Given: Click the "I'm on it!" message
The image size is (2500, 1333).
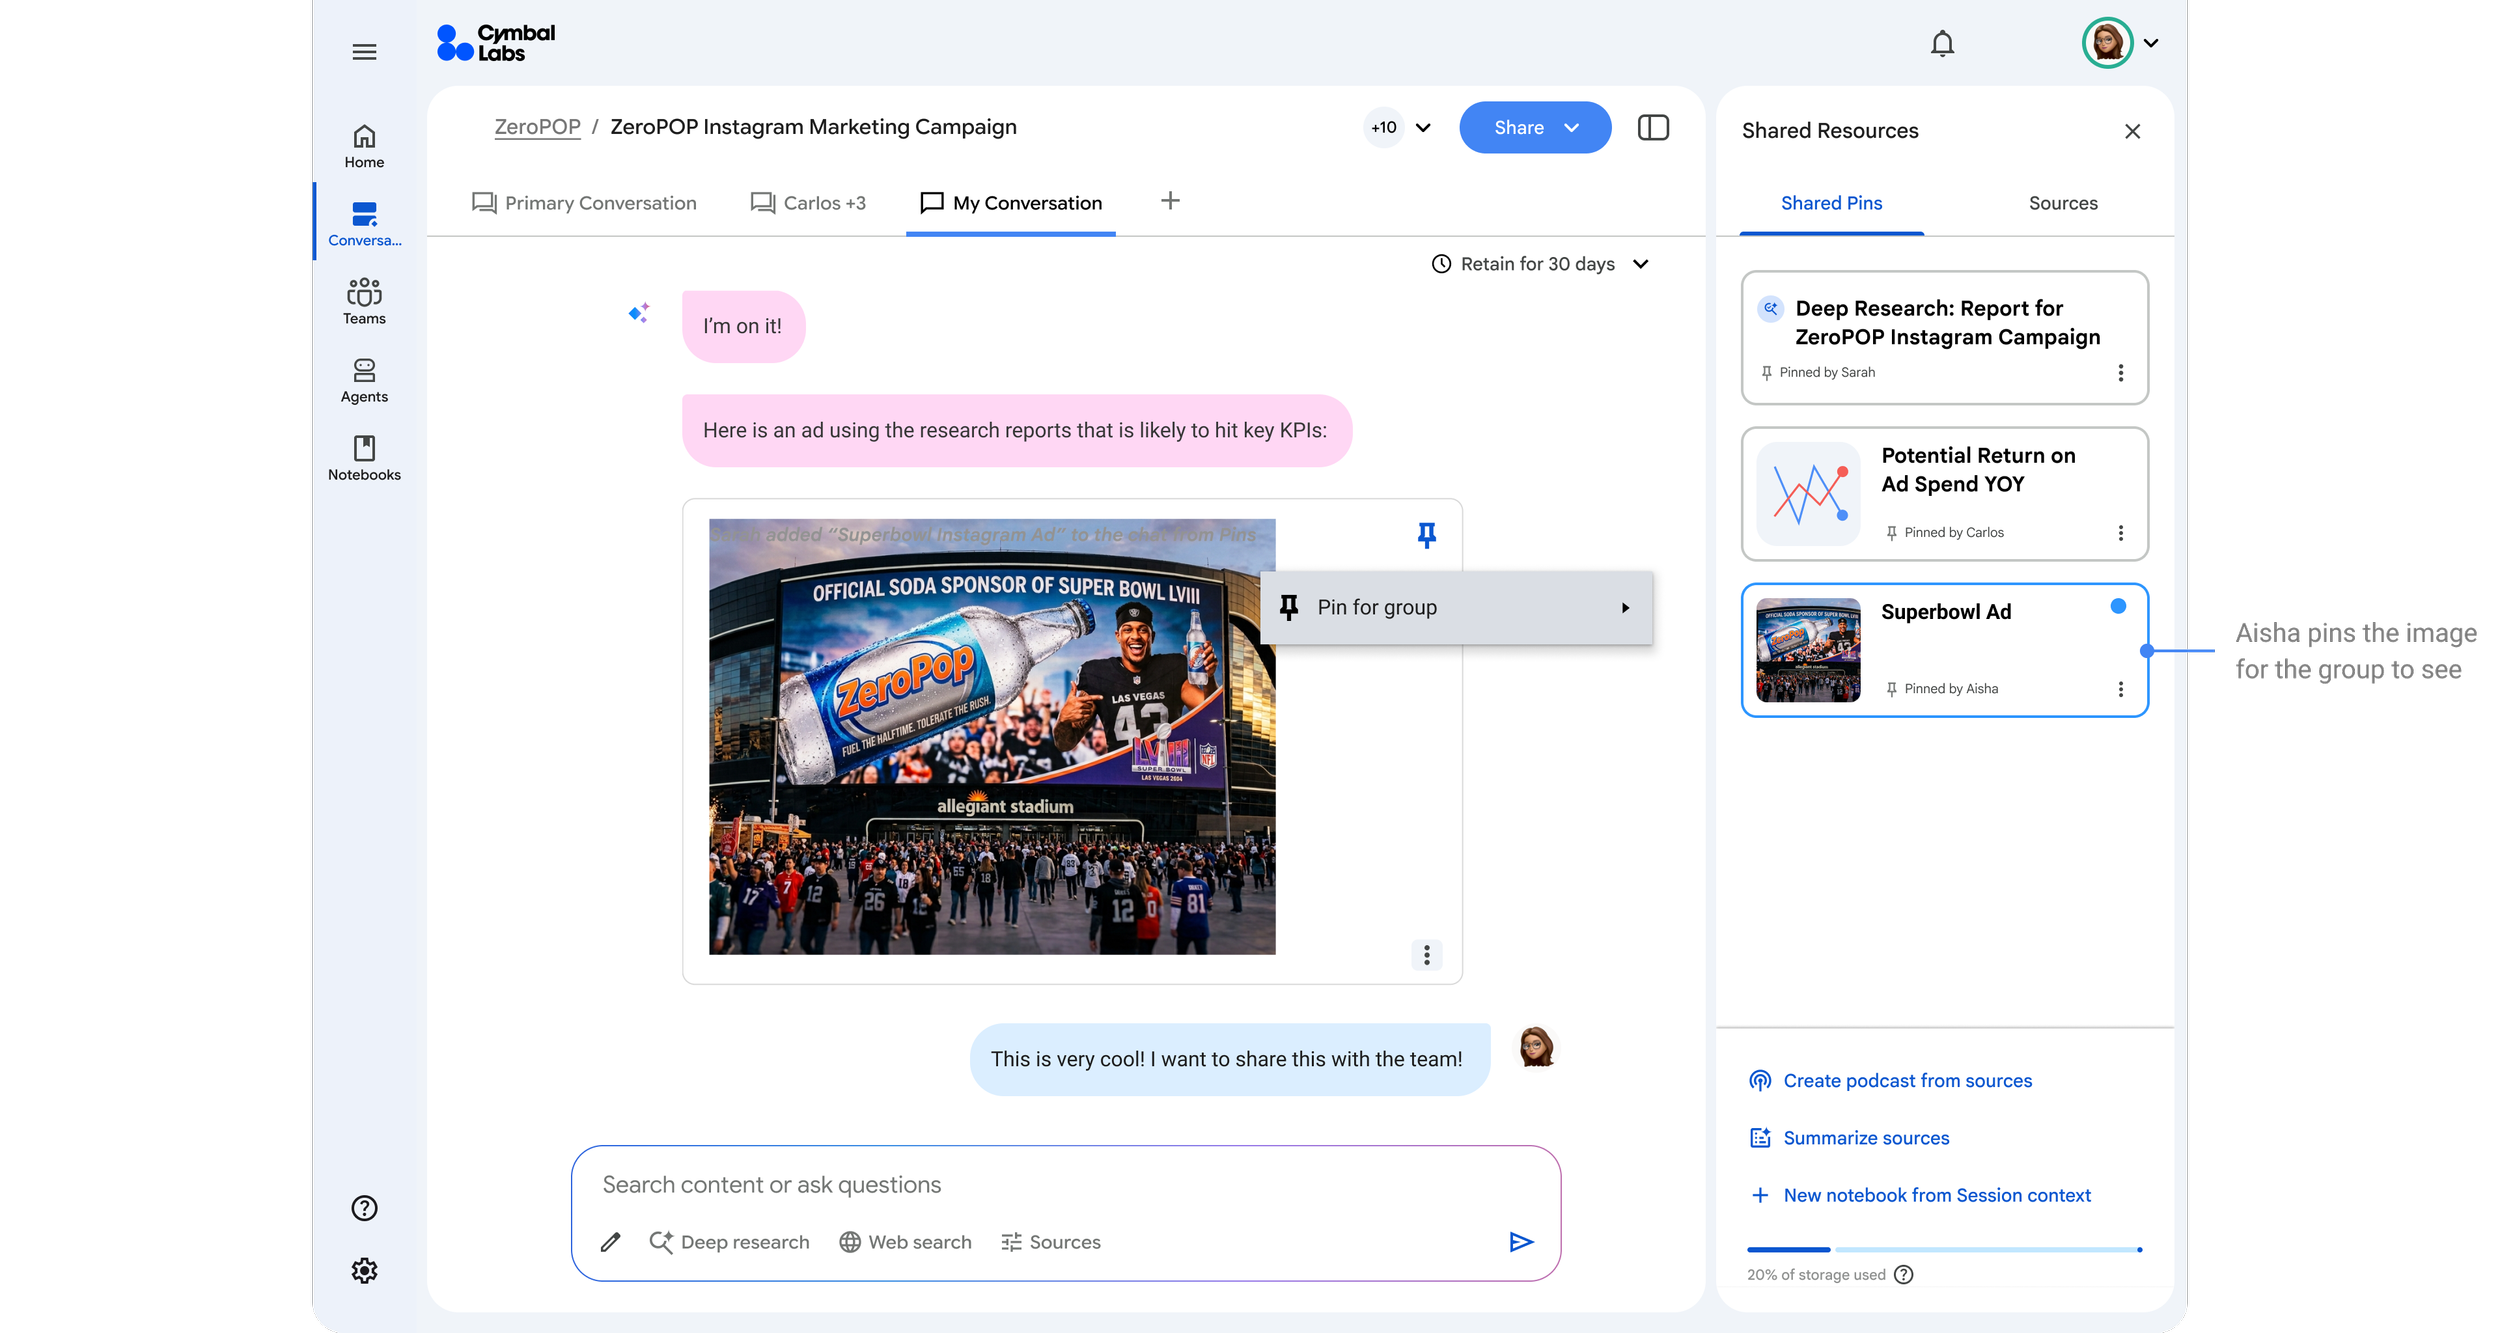Looking at the screenshot, I should pos(743,327).
